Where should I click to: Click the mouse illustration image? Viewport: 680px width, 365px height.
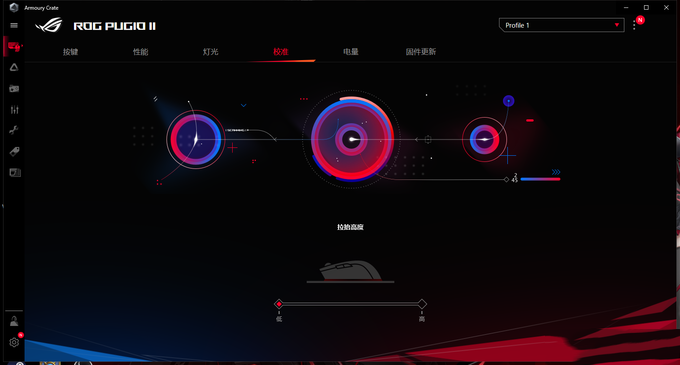click(x=350, y=271)
